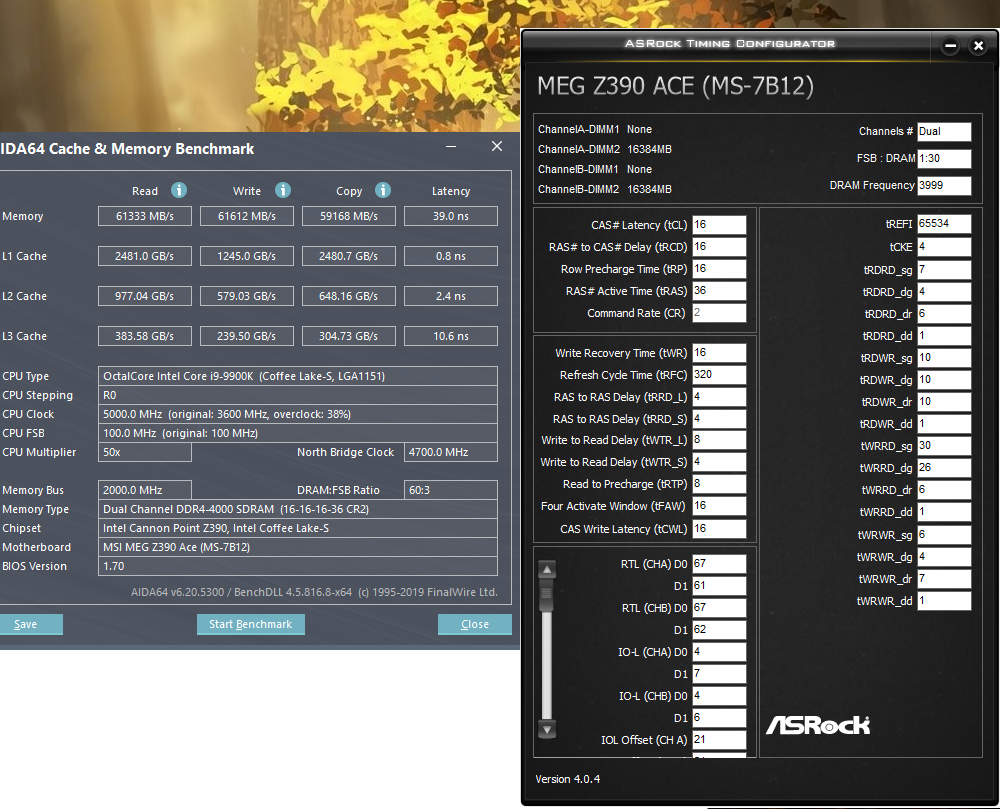Click the Close button in AIDA64
This screenshot has height=809, width=1000.
474,624
